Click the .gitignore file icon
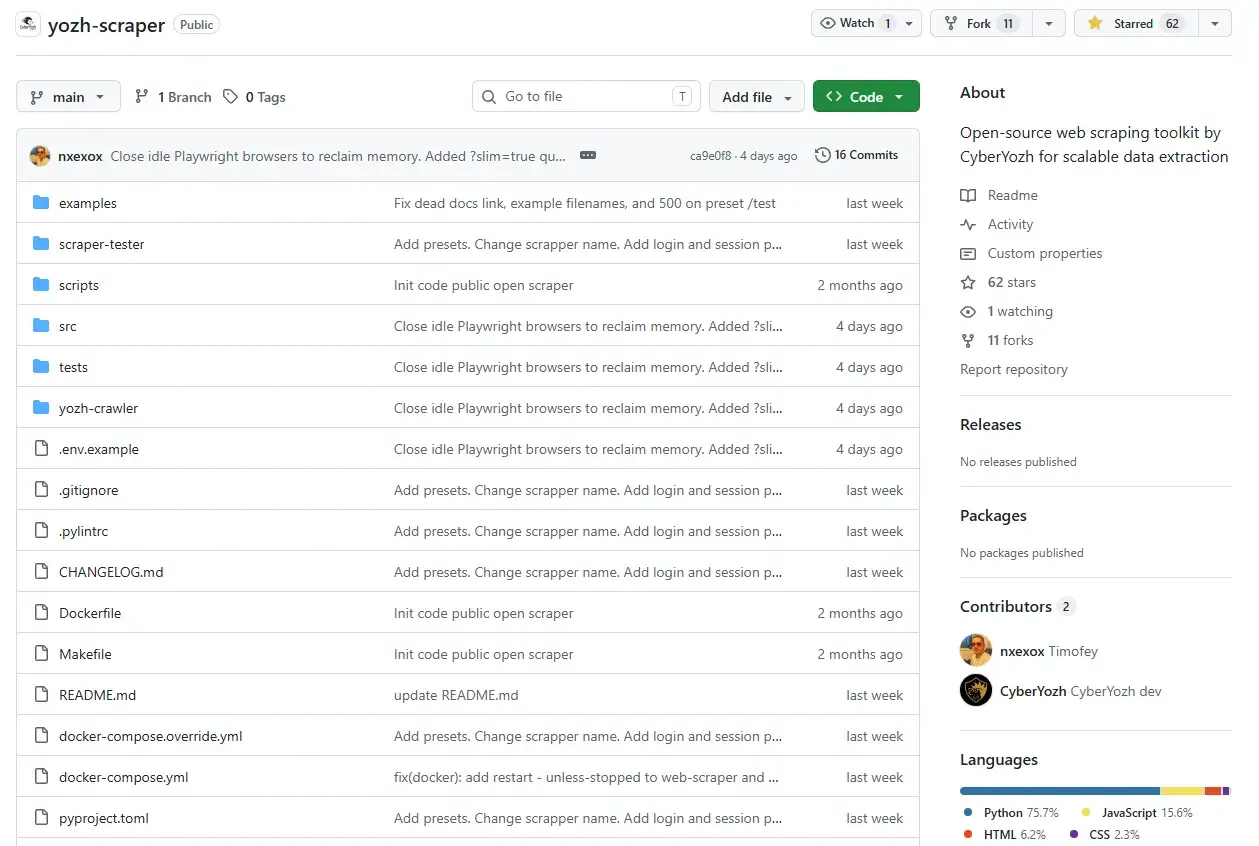The height and width of the screenshot is (846, 1259). click(41, 490)
